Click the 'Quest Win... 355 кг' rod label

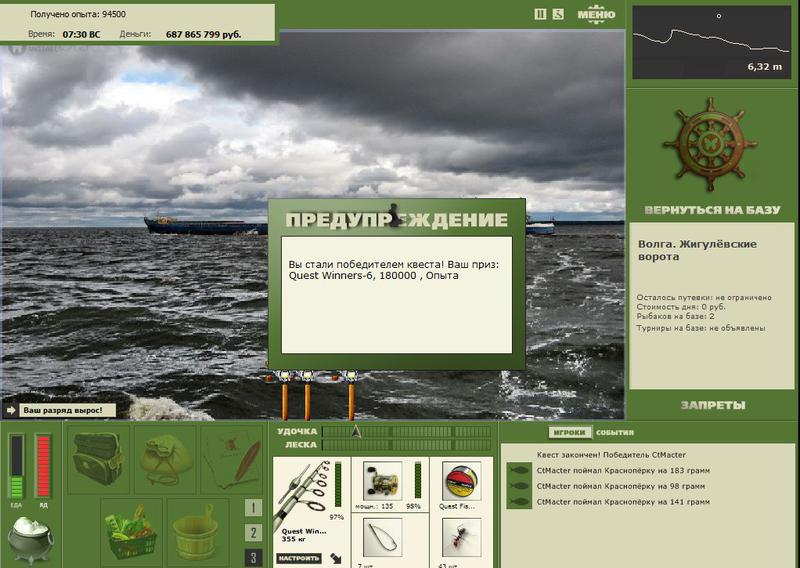click(x=304, y=535)
